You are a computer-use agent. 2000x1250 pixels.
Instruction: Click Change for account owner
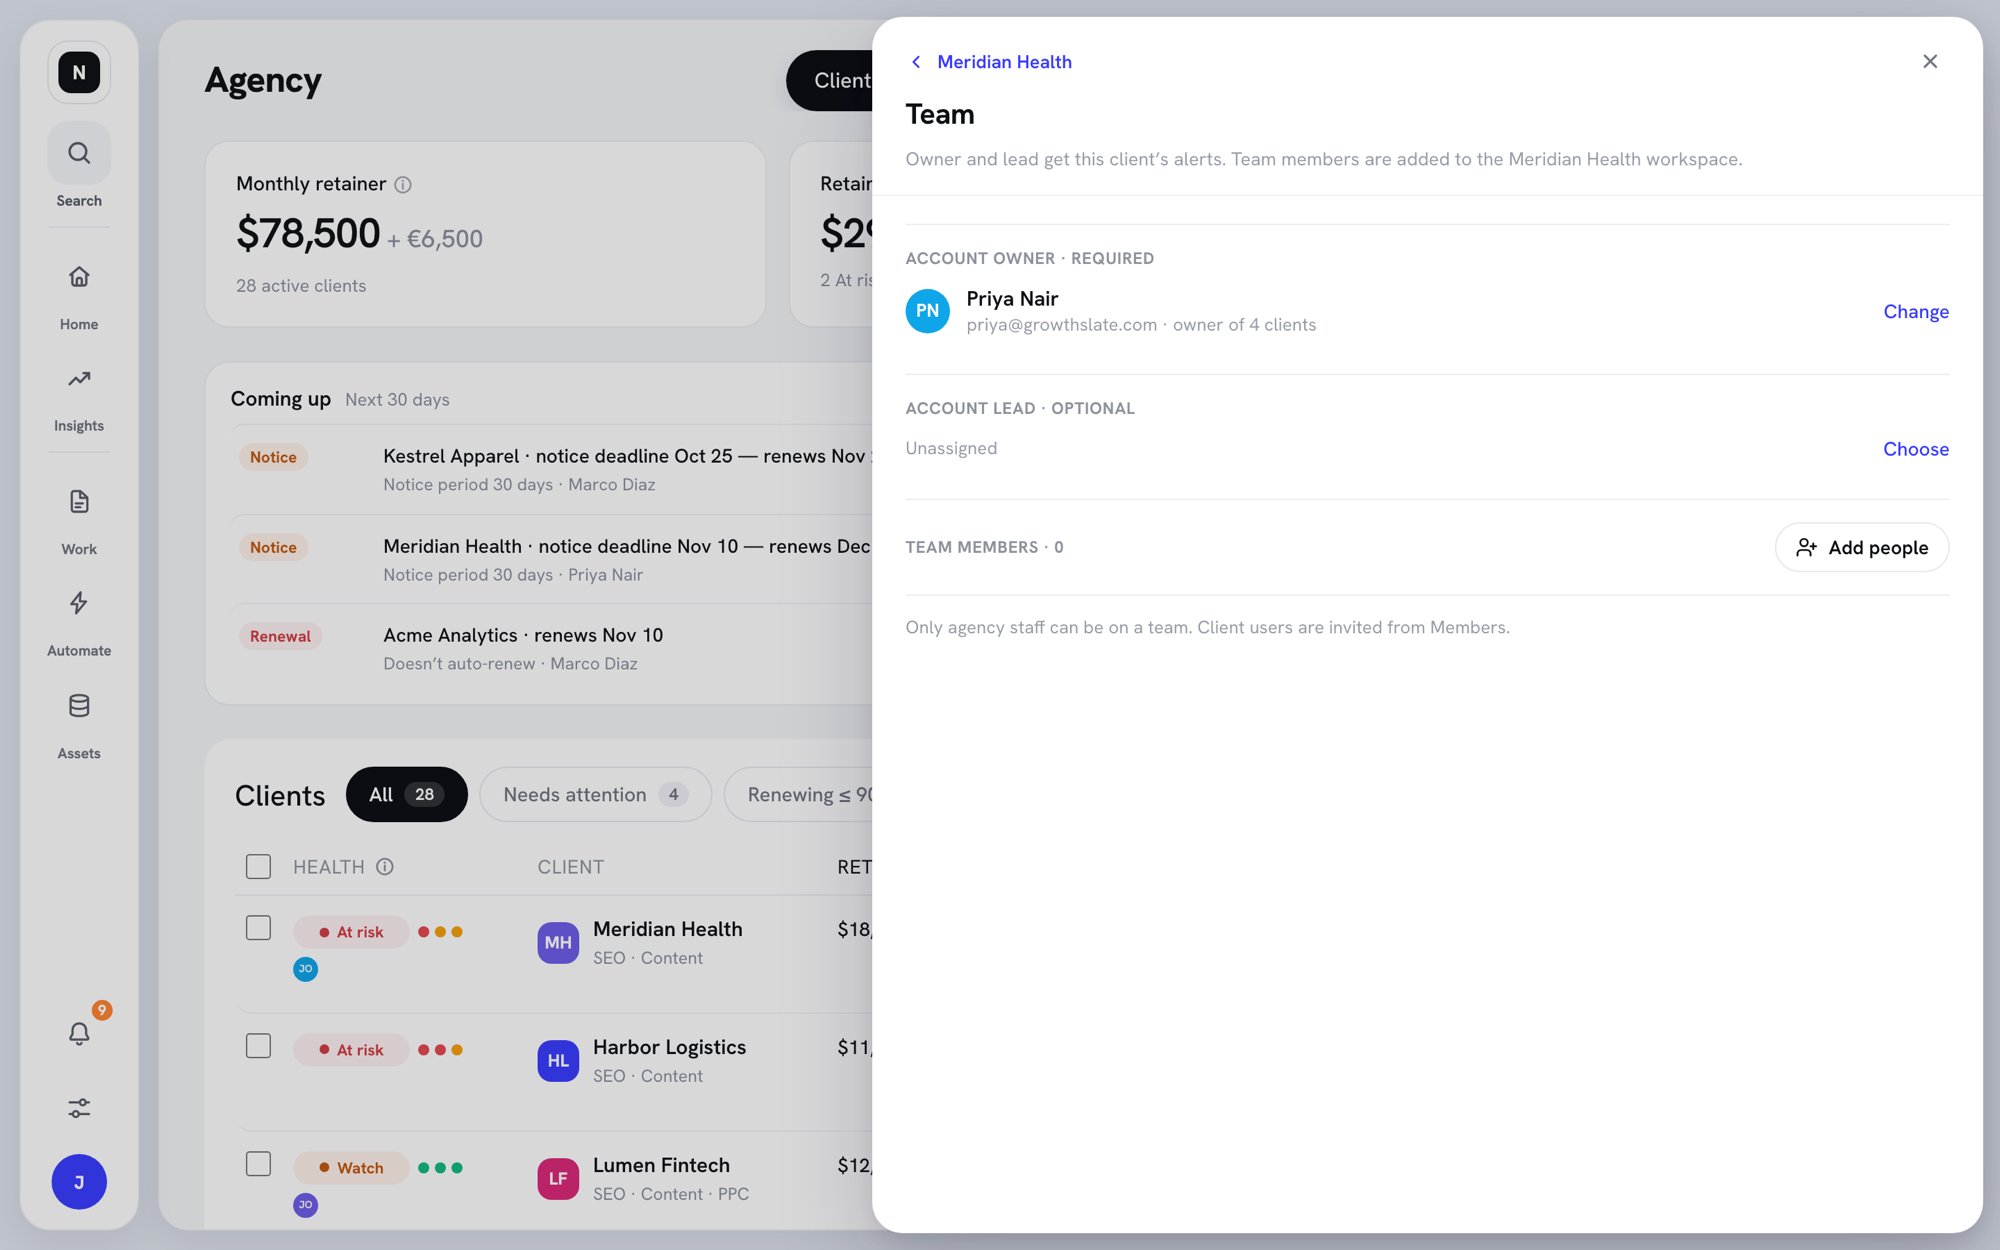pos(1916,312)
